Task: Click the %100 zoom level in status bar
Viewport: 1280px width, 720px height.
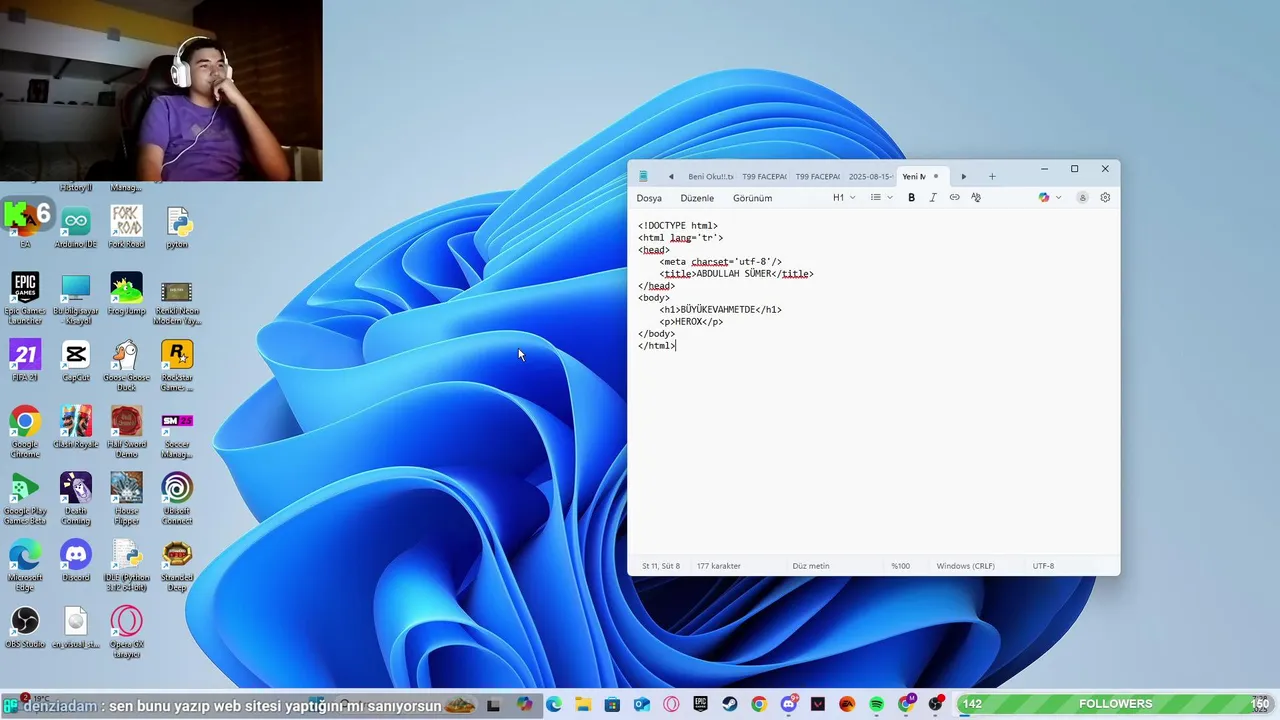Action: [x=901, y=566]
